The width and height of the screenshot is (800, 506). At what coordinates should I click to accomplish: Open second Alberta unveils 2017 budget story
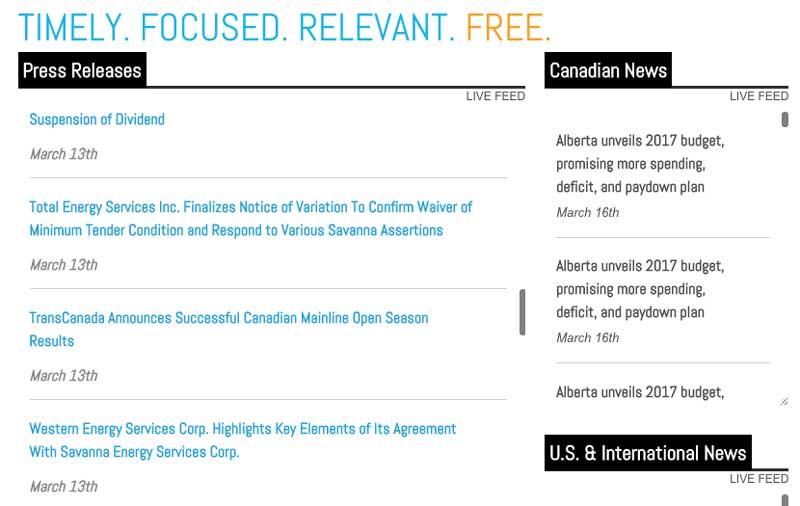tap(640, 289)
